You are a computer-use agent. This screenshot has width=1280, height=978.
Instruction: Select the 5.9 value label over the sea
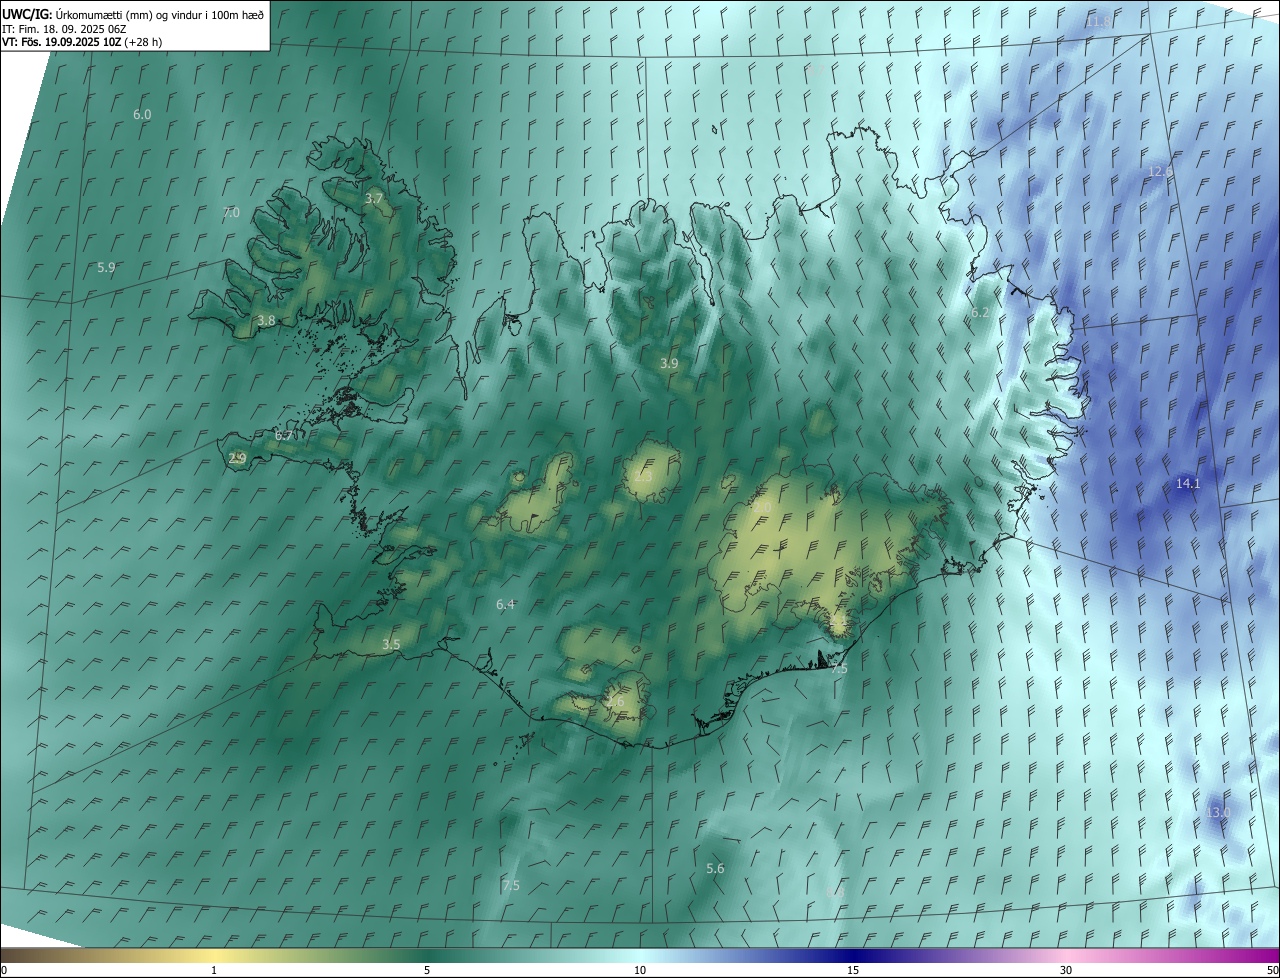click(106, 268)
